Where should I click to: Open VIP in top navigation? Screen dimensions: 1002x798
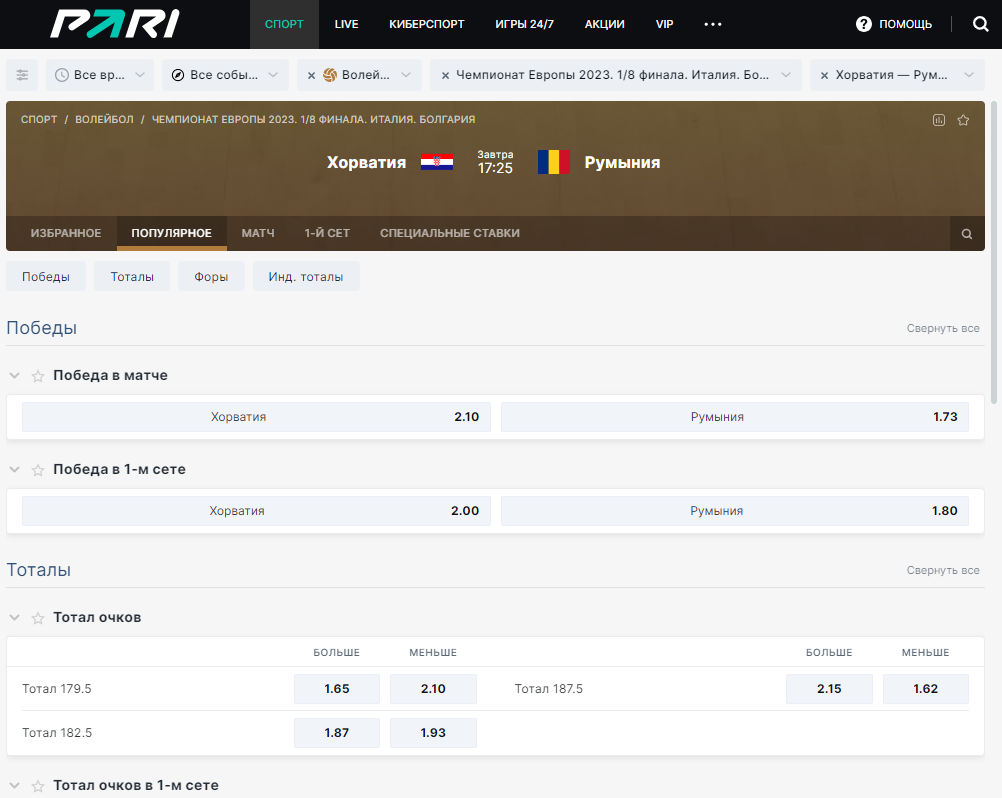665,24
